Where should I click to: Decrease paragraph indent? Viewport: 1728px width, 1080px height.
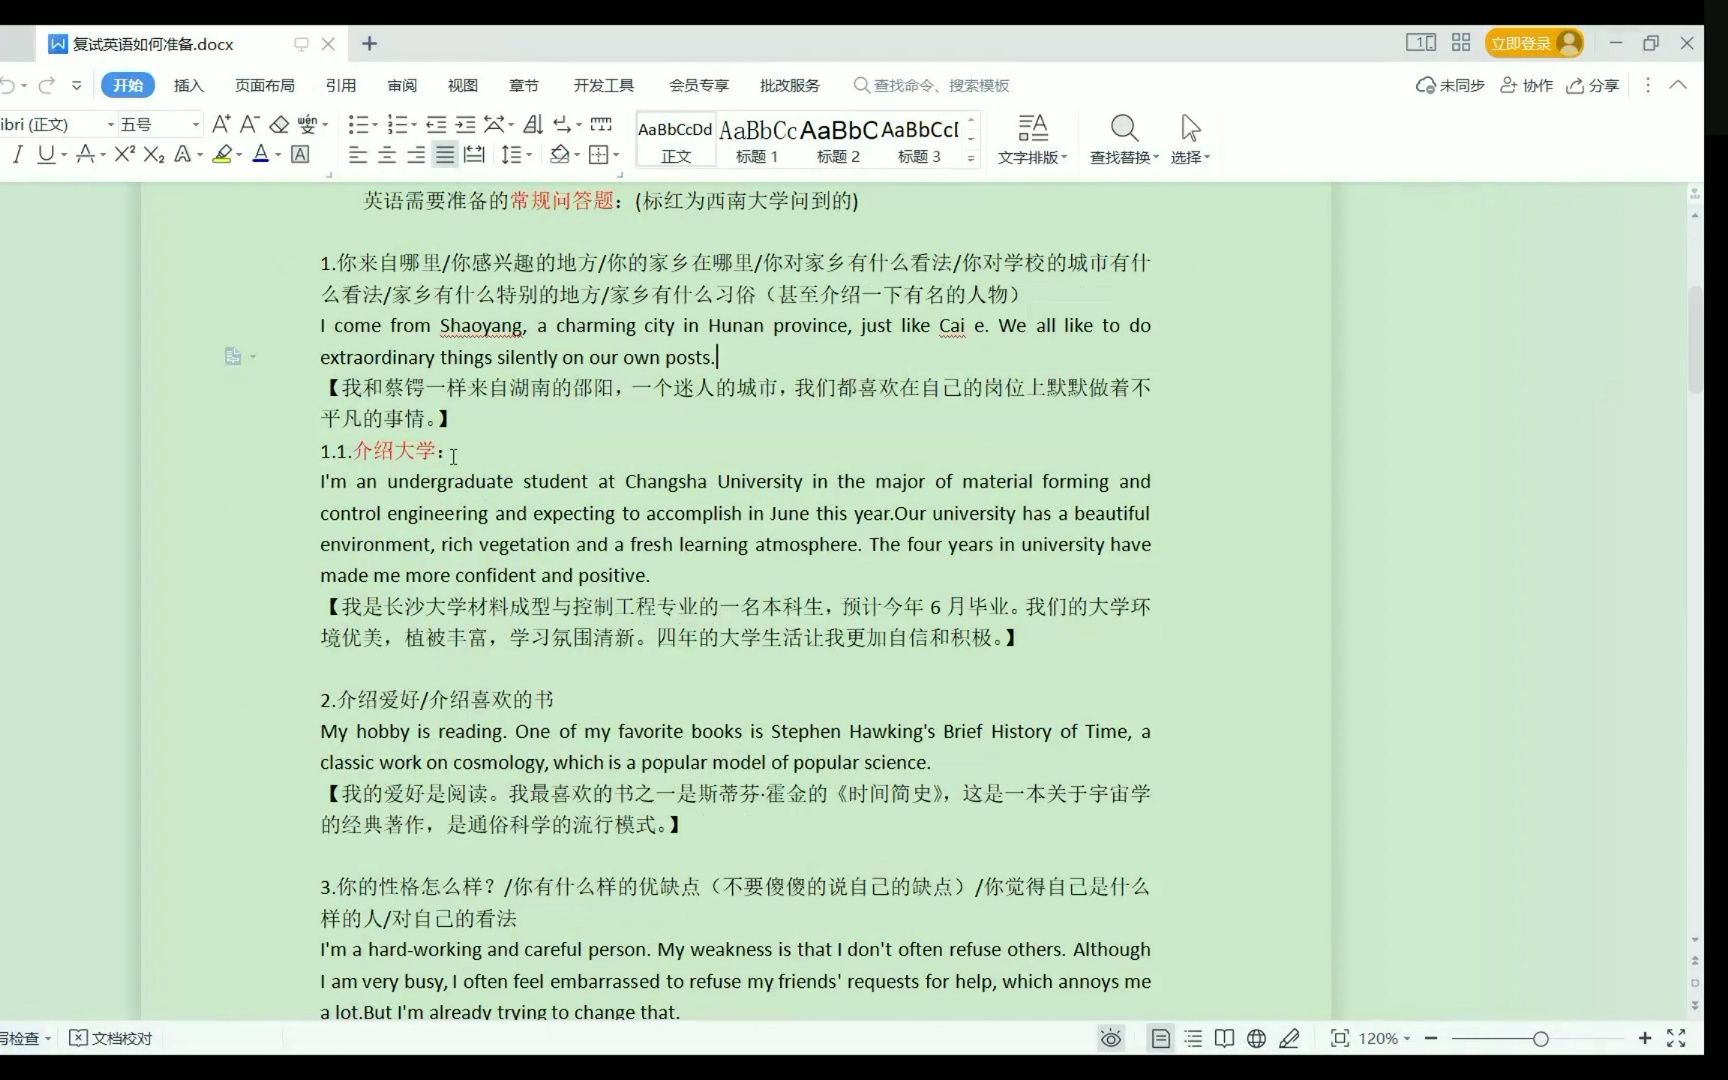pyautogui.click(x=436, y=124)
